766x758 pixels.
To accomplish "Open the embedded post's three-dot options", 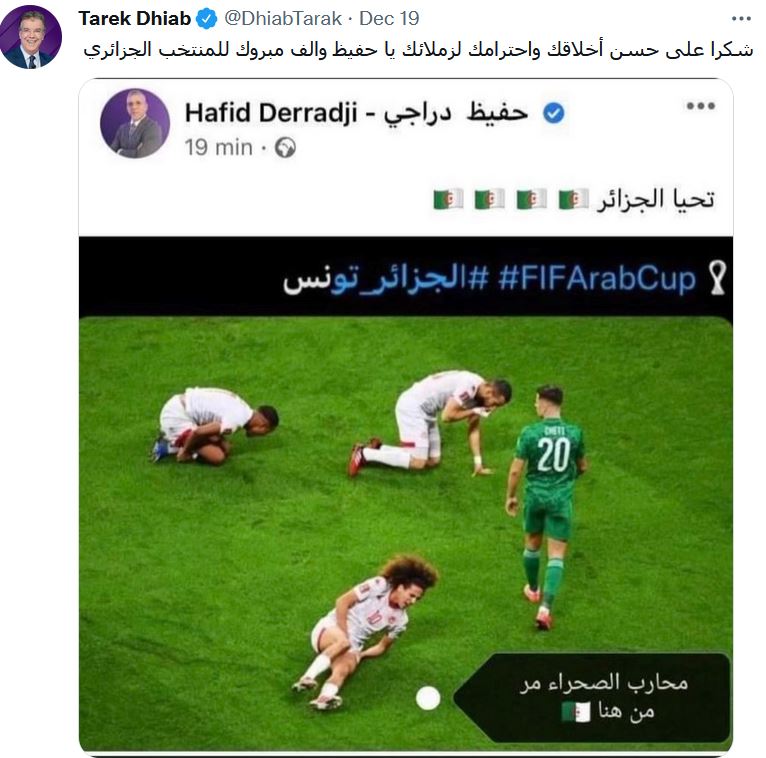I will [x=701, y=106].
